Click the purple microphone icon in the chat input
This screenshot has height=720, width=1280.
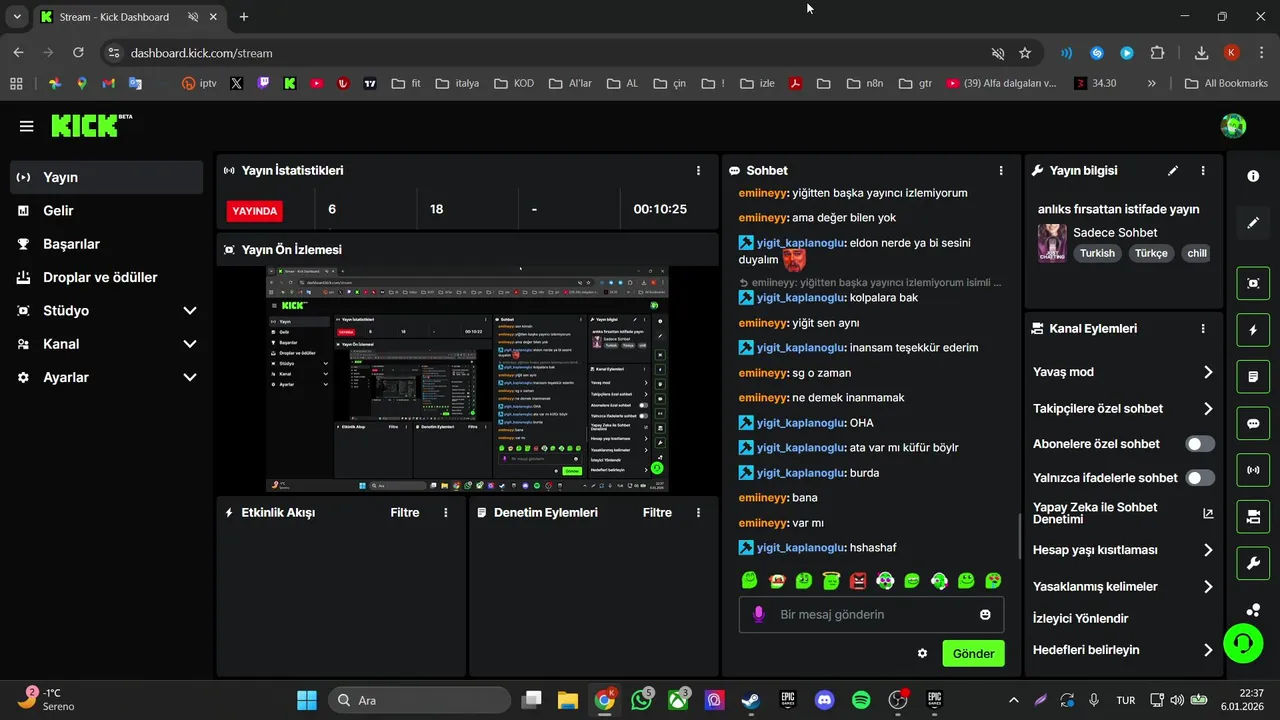pyautogui.click(x=759, y=614)
